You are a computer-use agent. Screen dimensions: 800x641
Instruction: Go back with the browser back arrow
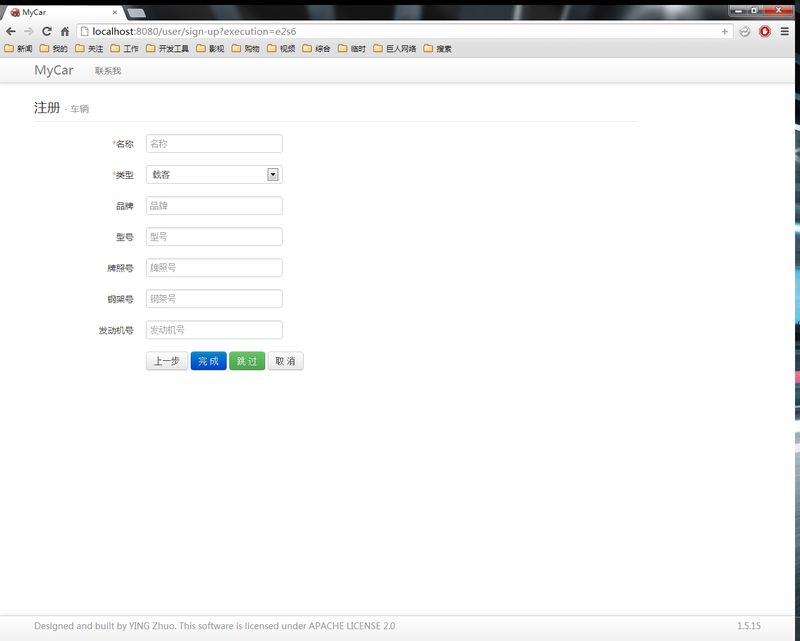(x=11, y=32)
